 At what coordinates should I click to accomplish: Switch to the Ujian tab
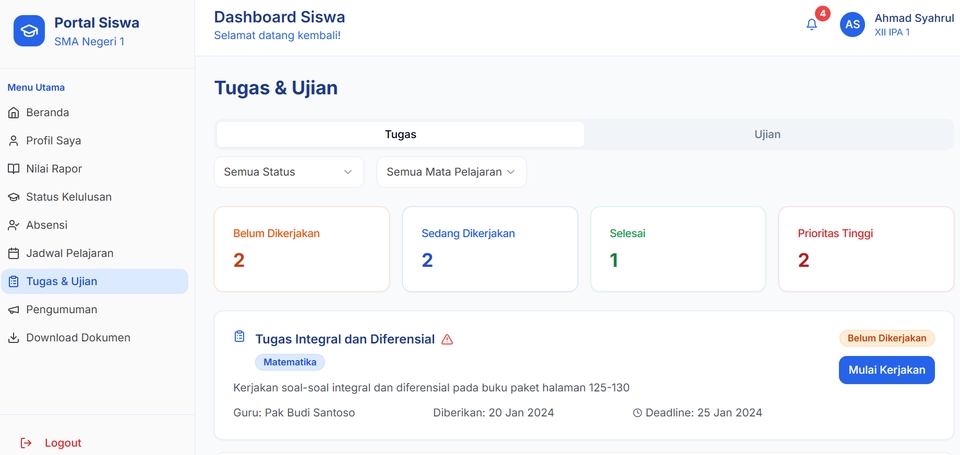(x=767, y=134)
